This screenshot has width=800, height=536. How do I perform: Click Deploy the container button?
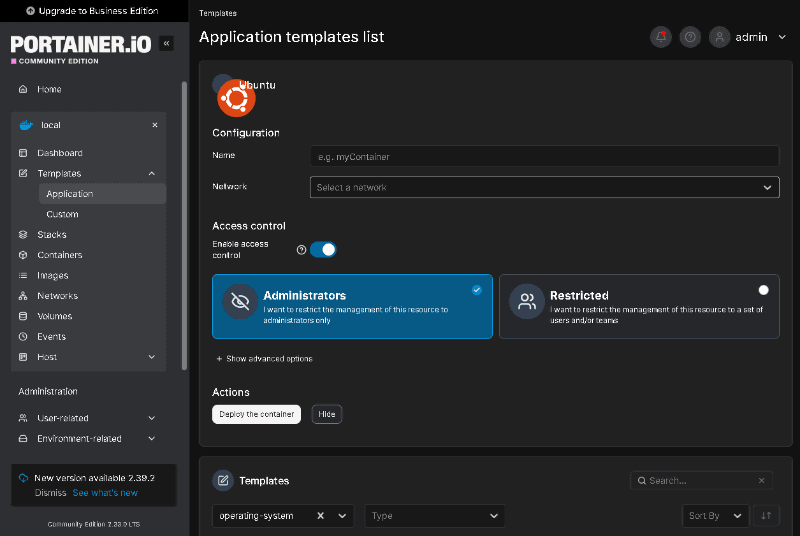pyautogui.click(x=257, y=414)
